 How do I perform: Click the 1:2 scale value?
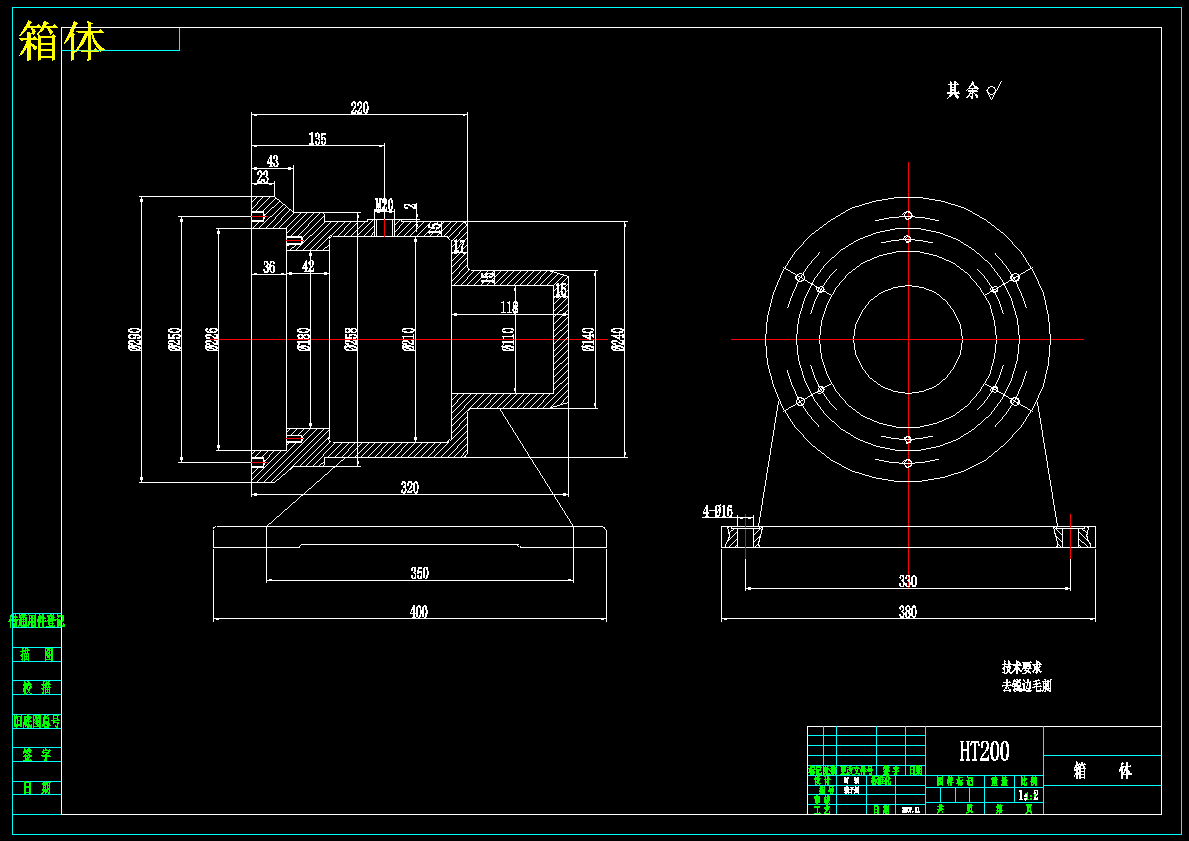point(1029,795)
